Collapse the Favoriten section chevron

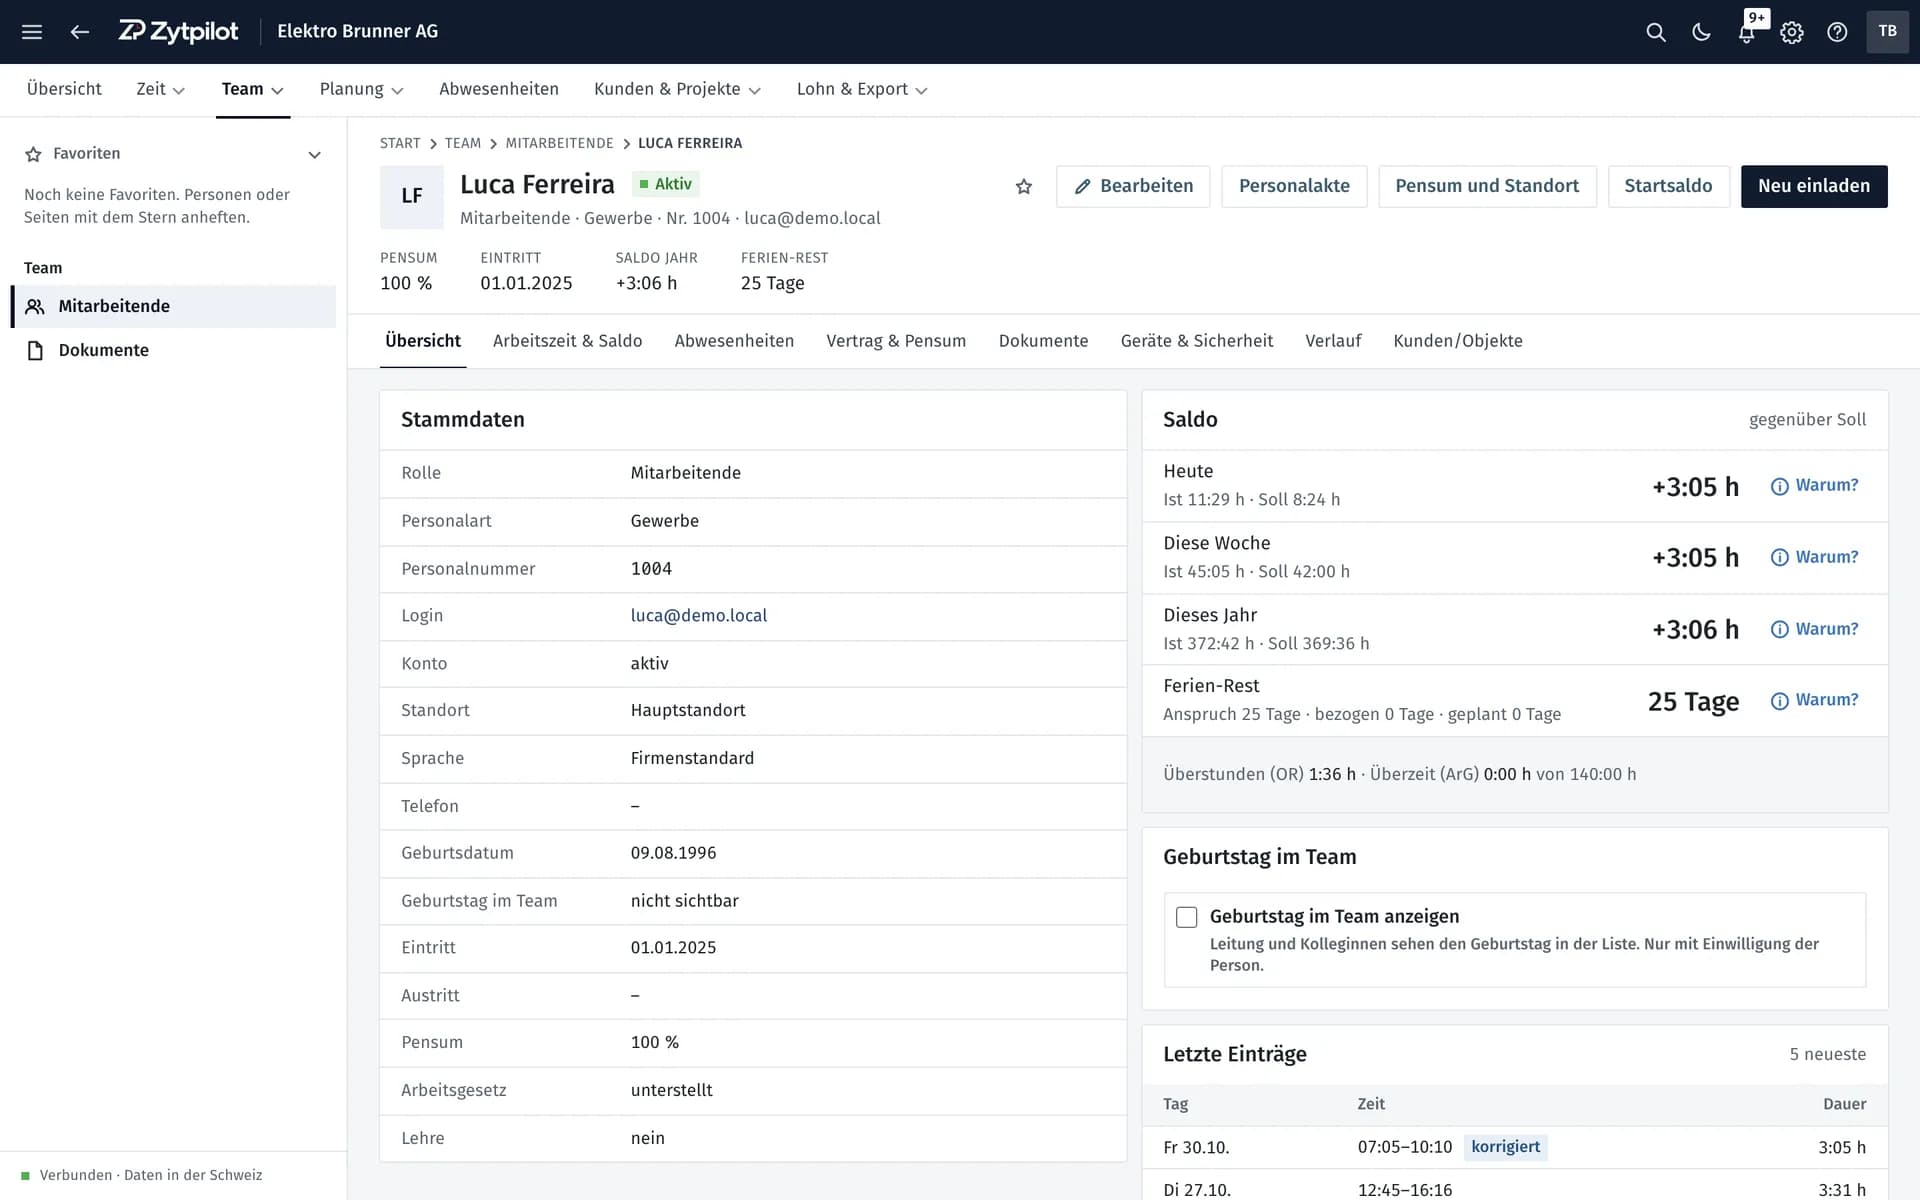(x=314, y=154)
